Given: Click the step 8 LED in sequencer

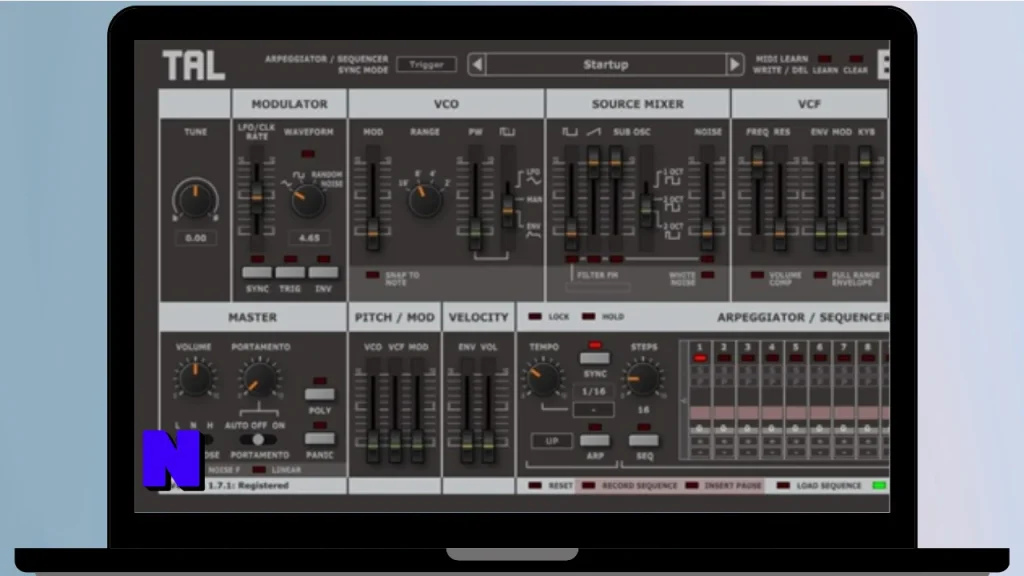Looking at the screenshot, I should 868,358.
